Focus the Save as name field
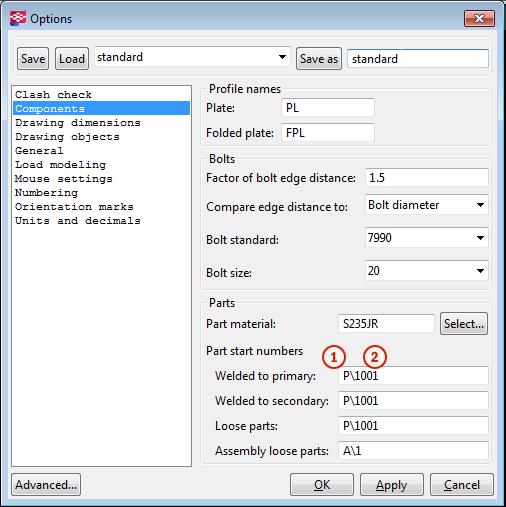This screenshot has height=507, width=506. [x=418, y=59]
